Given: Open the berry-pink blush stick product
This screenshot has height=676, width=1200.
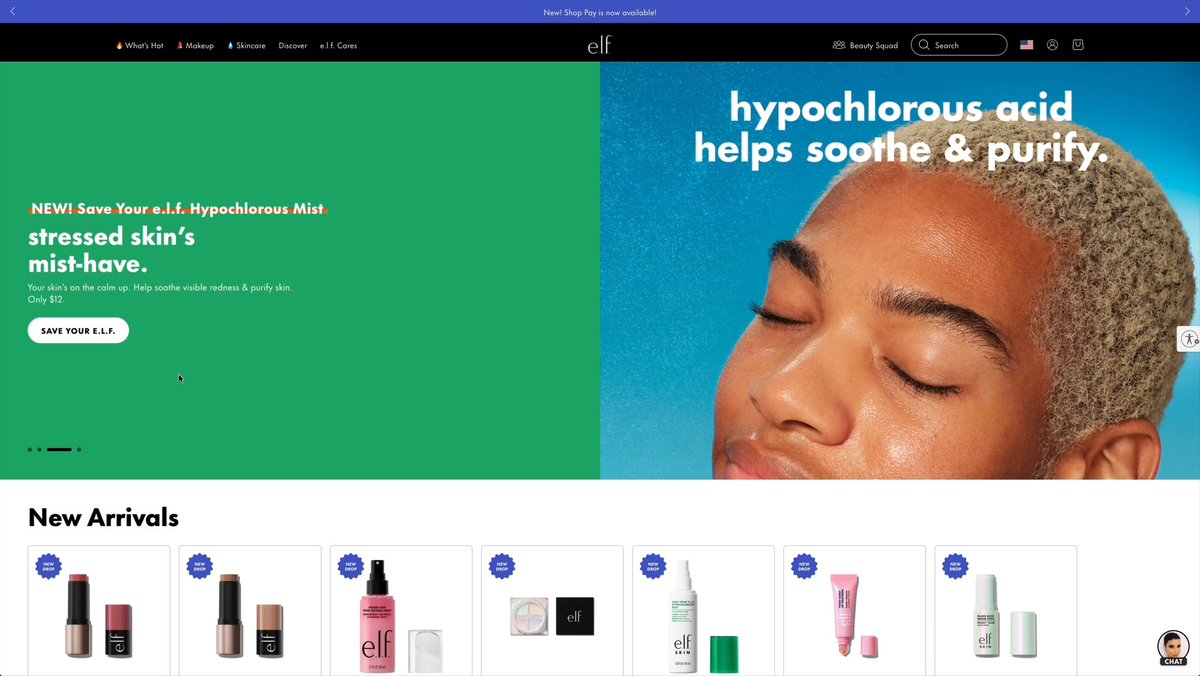Looking at the screenshot, I should coord(99,610).
